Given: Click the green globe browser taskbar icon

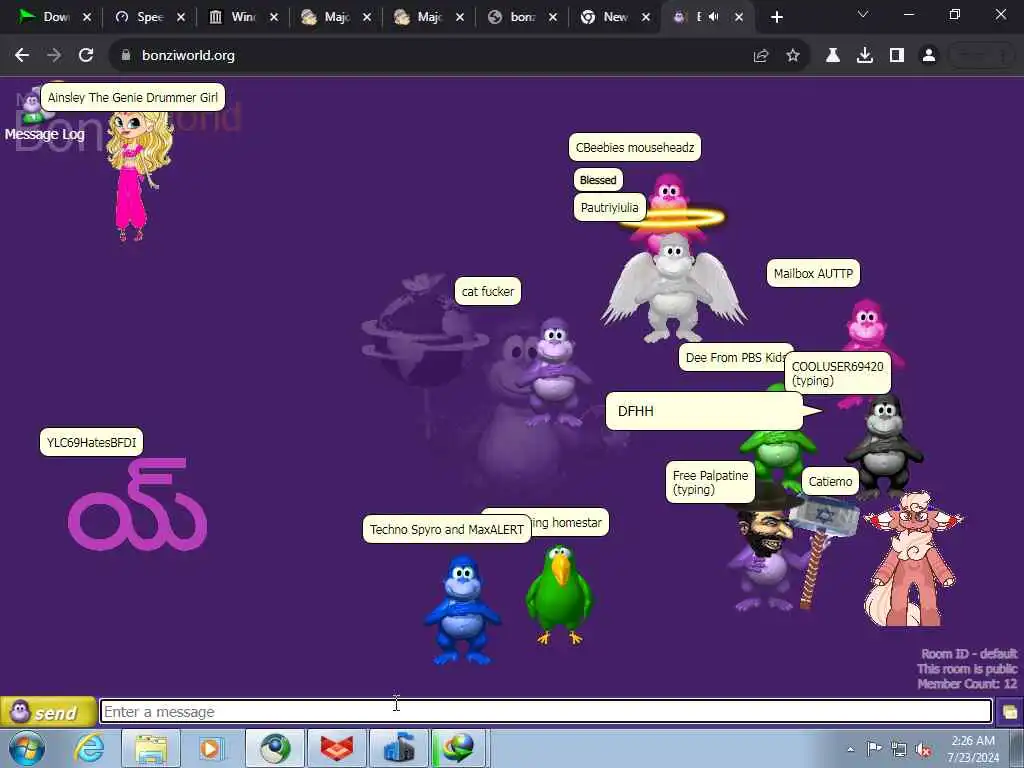Looking at the screenshot, I should 275,748.
